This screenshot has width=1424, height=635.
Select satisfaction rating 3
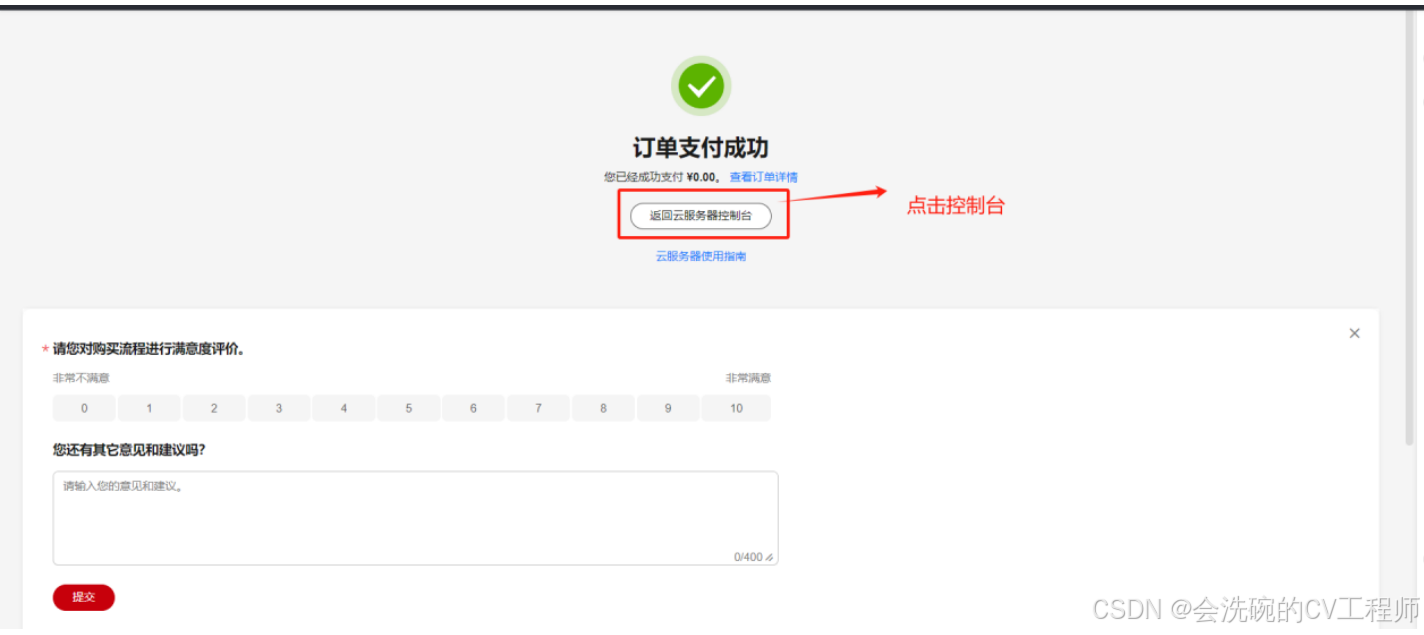279,408
